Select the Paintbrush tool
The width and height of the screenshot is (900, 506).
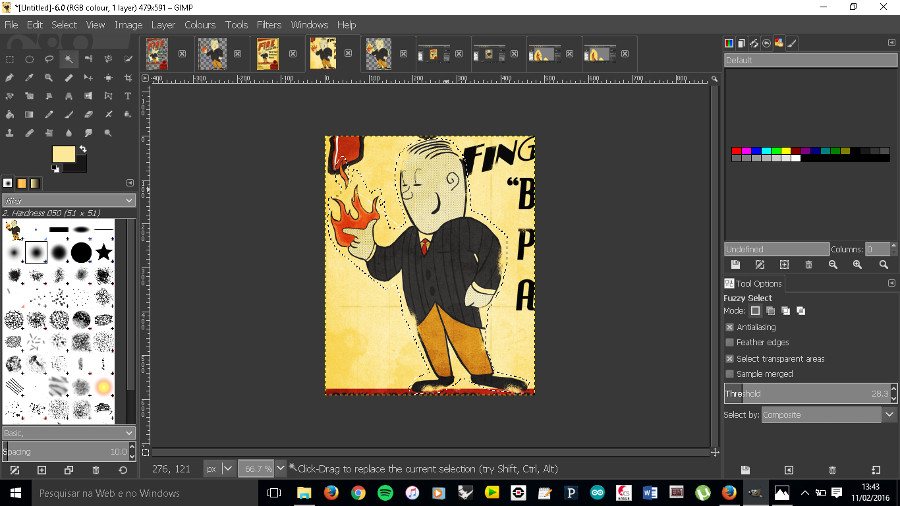(x=69, y=114)
